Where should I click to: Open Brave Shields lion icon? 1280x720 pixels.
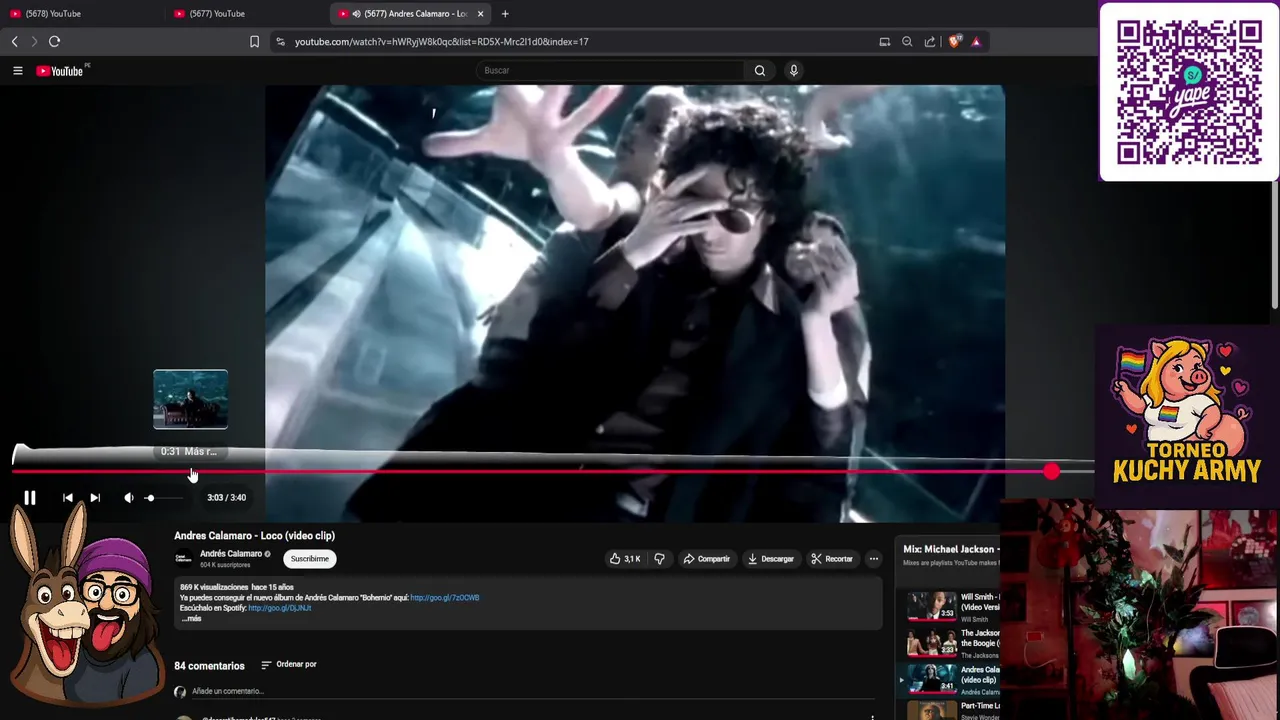(x=954, y=42)
